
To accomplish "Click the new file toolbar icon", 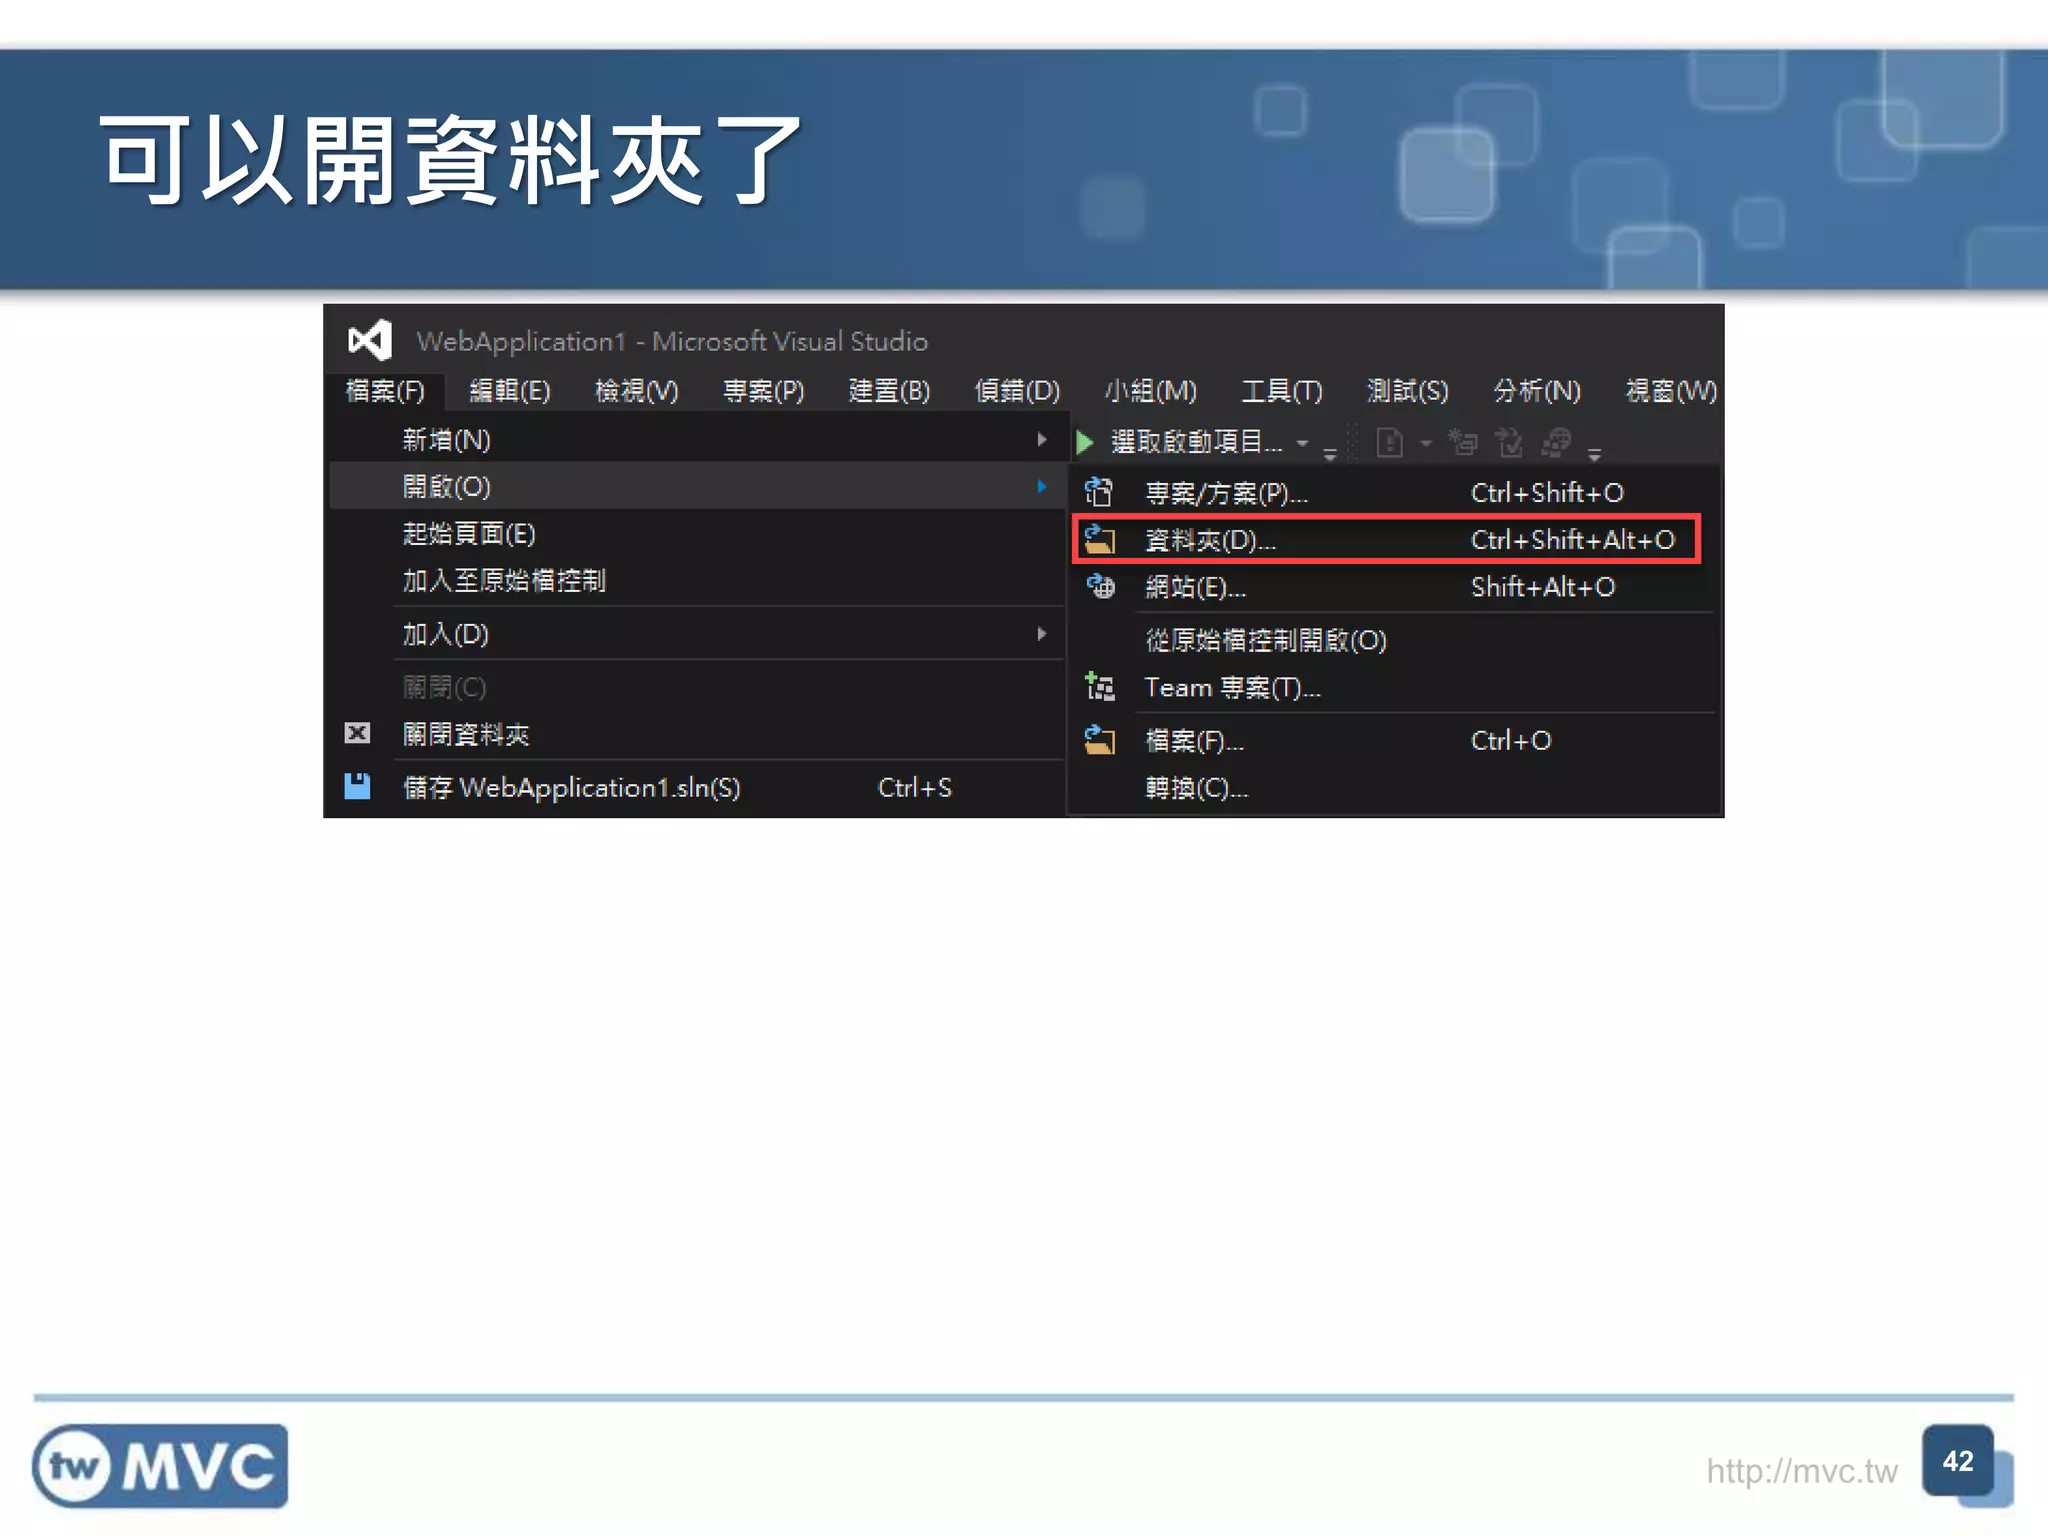I will point(1389,442).
